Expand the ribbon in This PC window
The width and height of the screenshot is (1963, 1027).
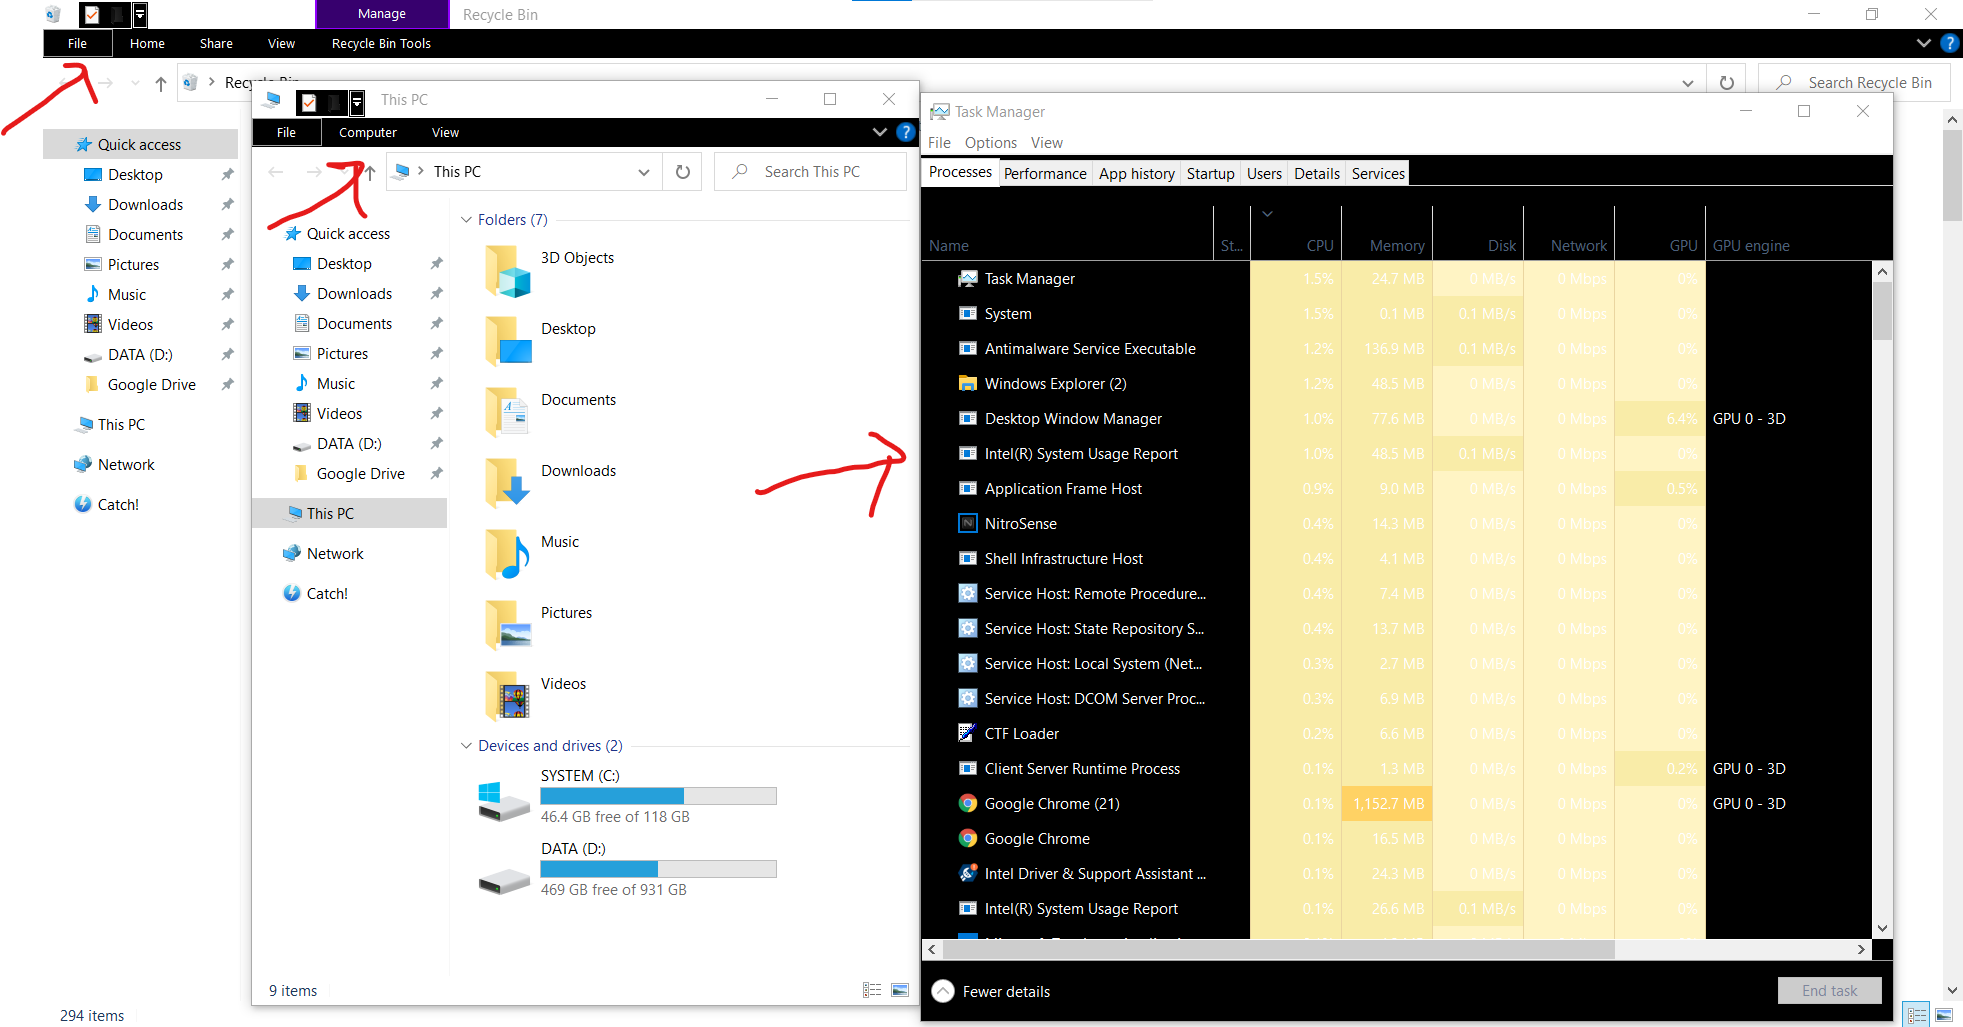coord(880,132)
